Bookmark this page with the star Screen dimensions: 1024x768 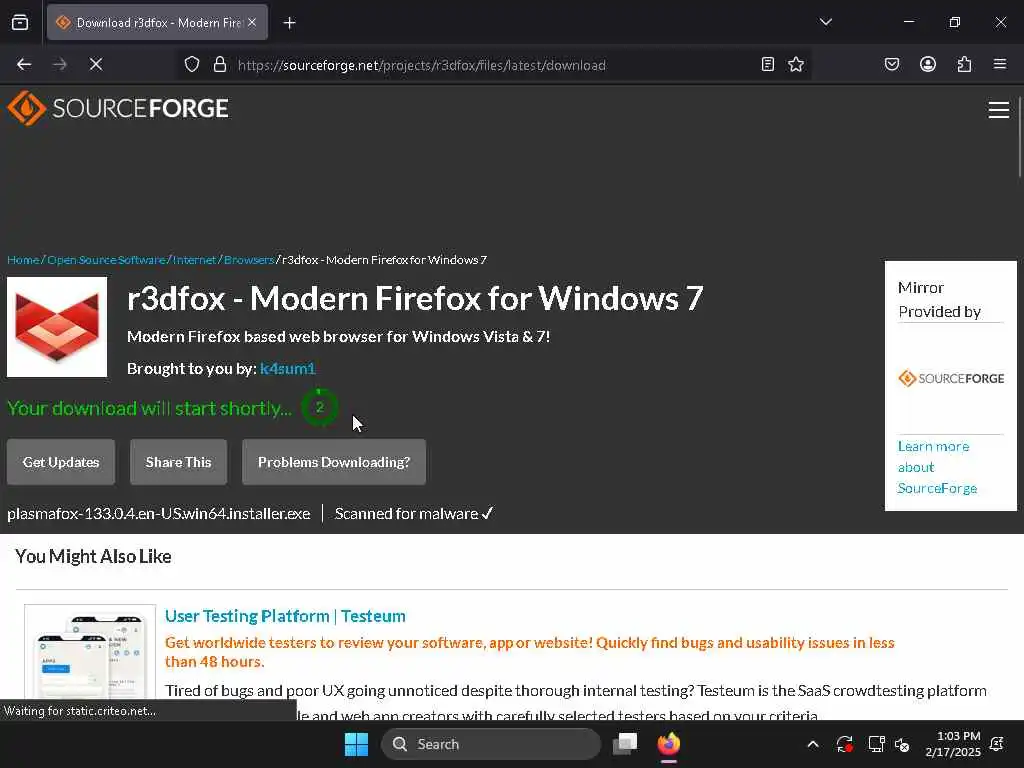[795, 65]
